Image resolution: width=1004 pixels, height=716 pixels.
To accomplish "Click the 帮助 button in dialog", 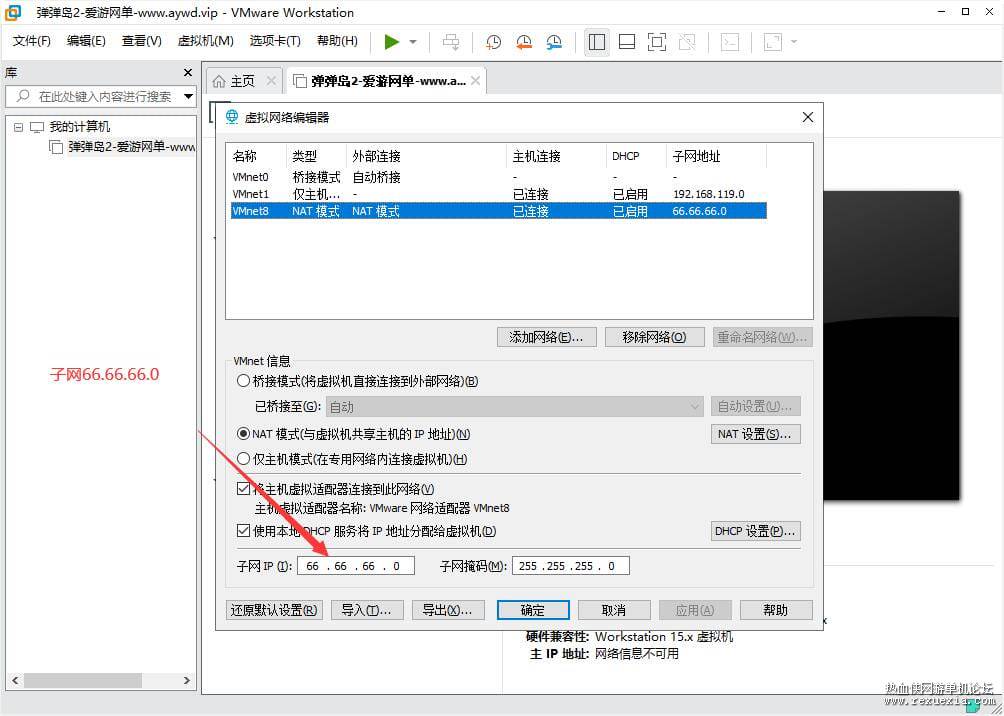I will pyautogui.click(x=776, y=610).
